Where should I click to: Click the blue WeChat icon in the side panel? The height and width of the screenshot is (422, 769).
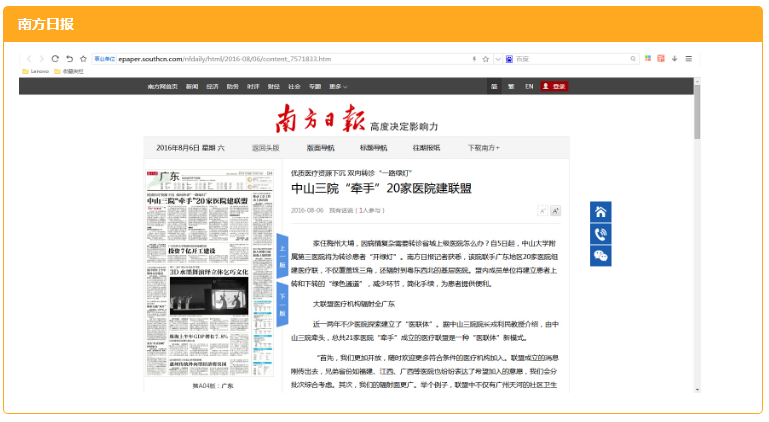click(x=601, y=256)
